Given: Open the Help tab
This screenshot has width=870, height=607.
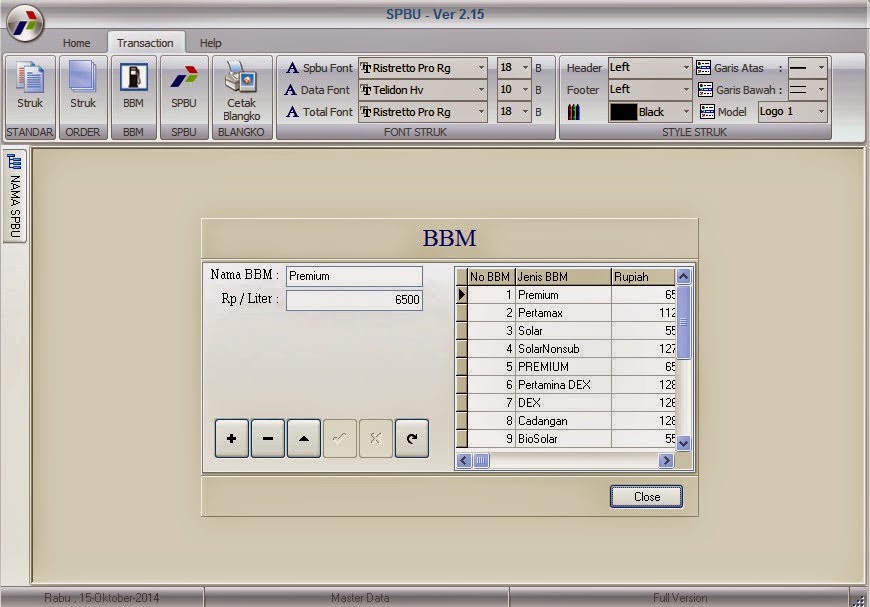Looking at the screenshot, I should tap(210, 43).
